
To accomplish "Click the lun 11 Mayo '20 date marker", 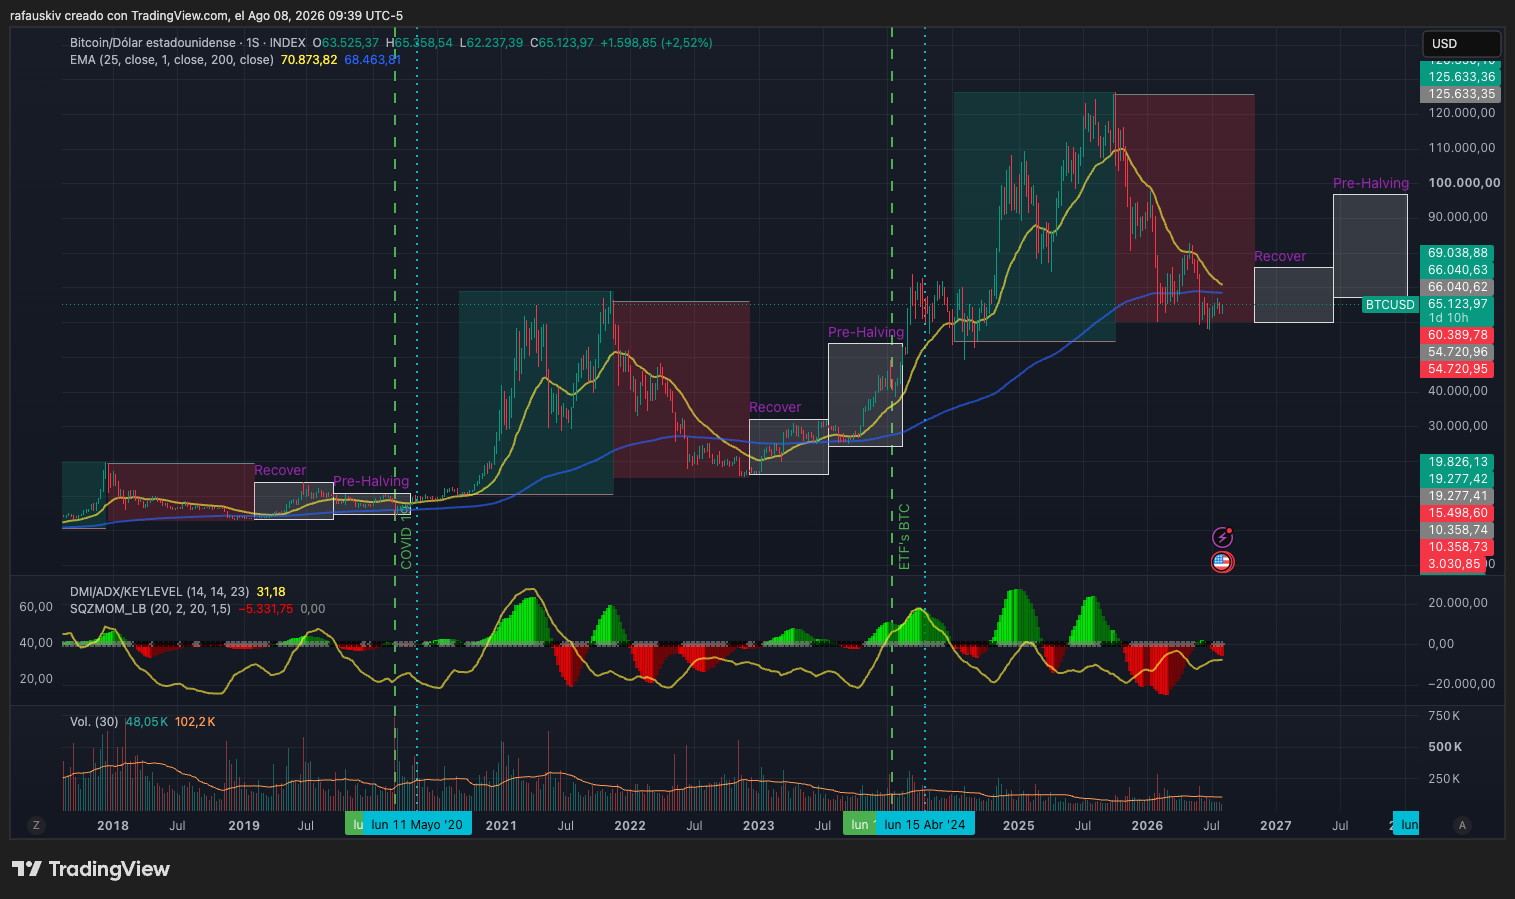I will (x=416, y=825).
